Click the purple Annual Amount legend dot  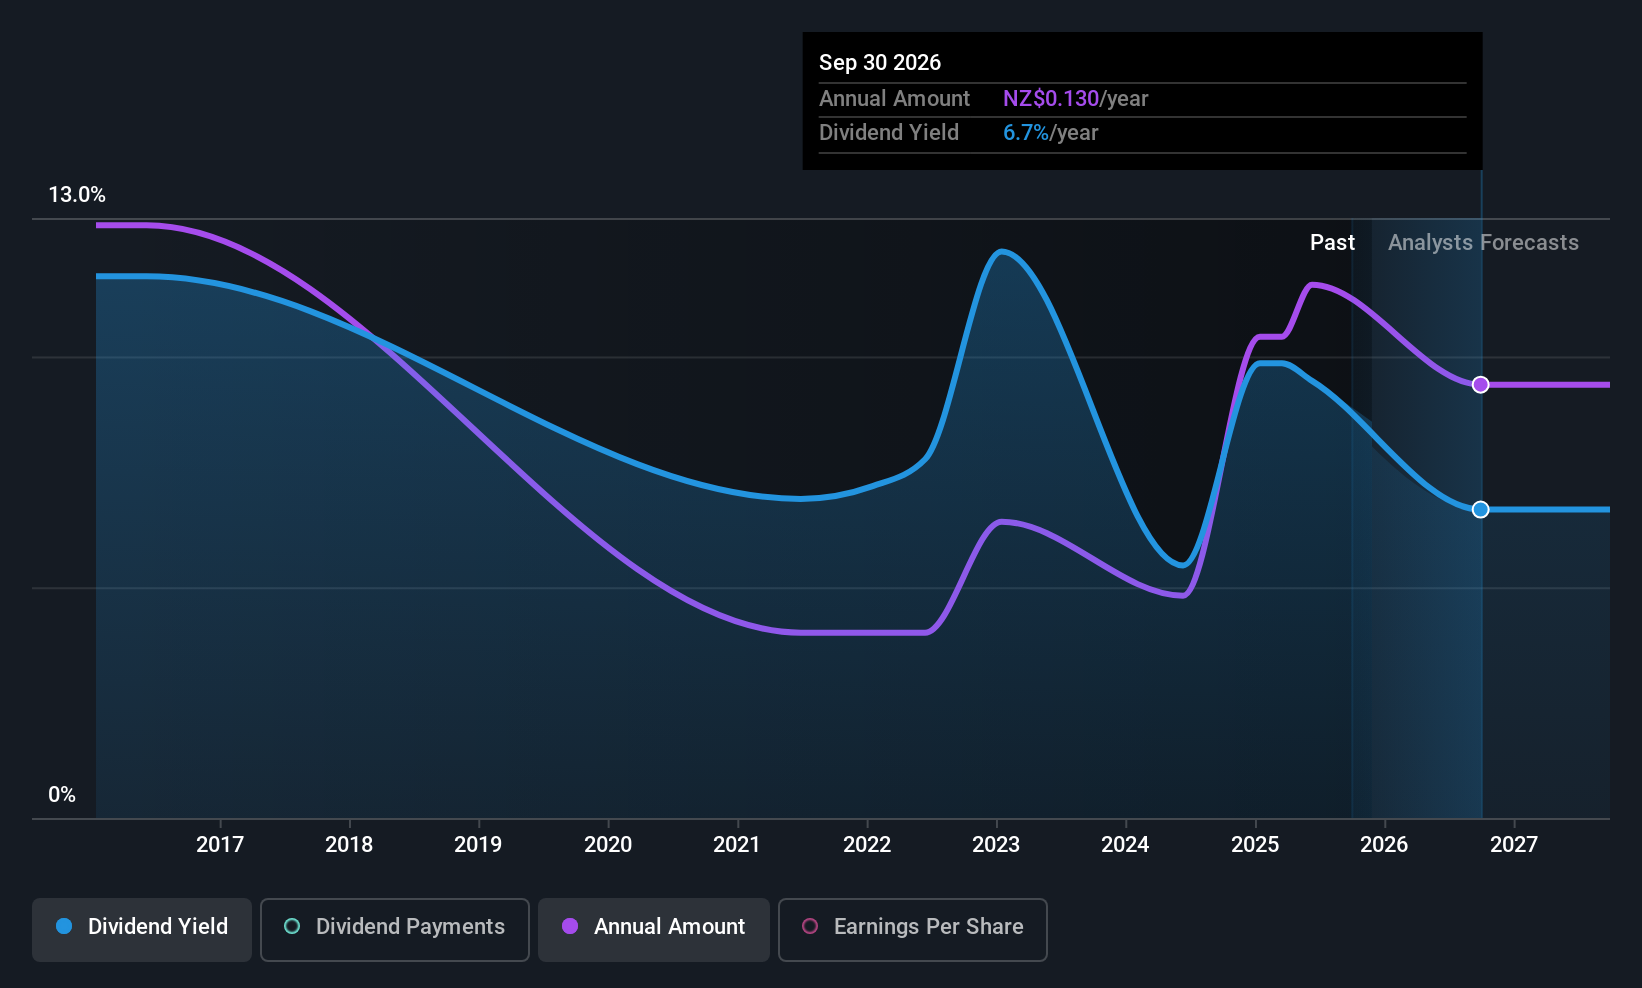click(x=569, y=927)
